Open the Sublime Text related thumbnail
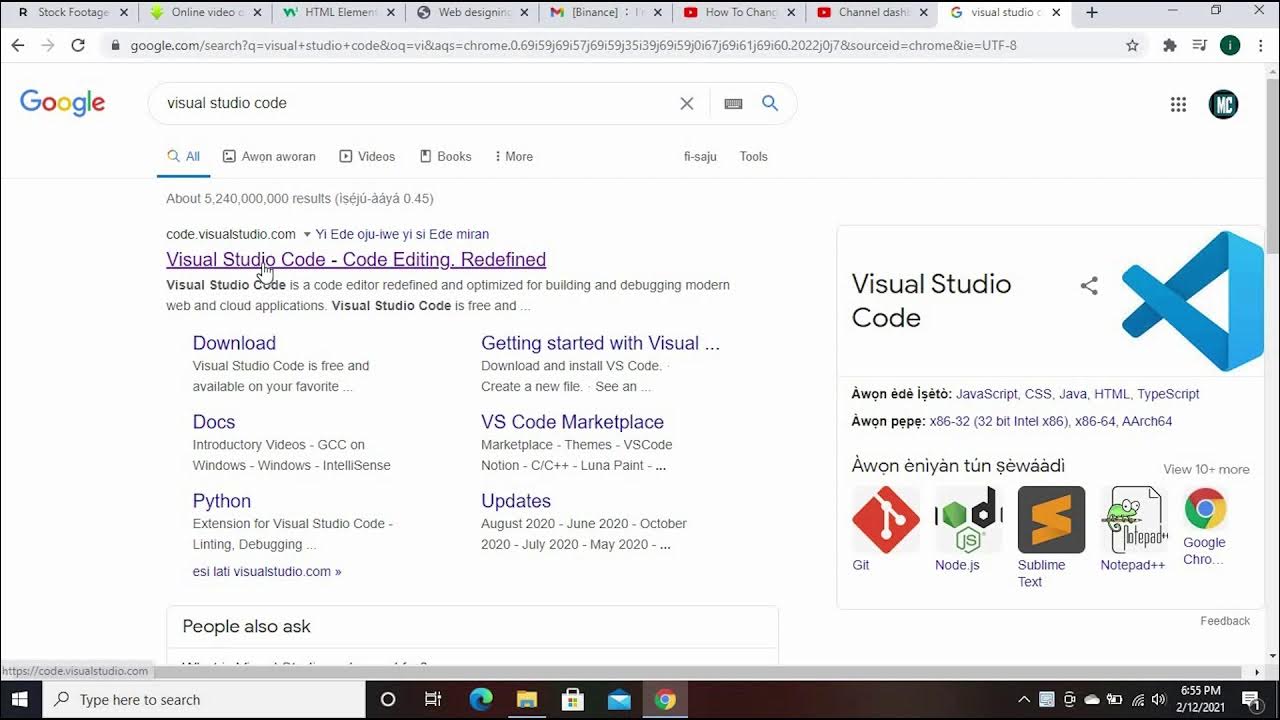Viewport: 1280px width, 720px height. (1051, 520)
